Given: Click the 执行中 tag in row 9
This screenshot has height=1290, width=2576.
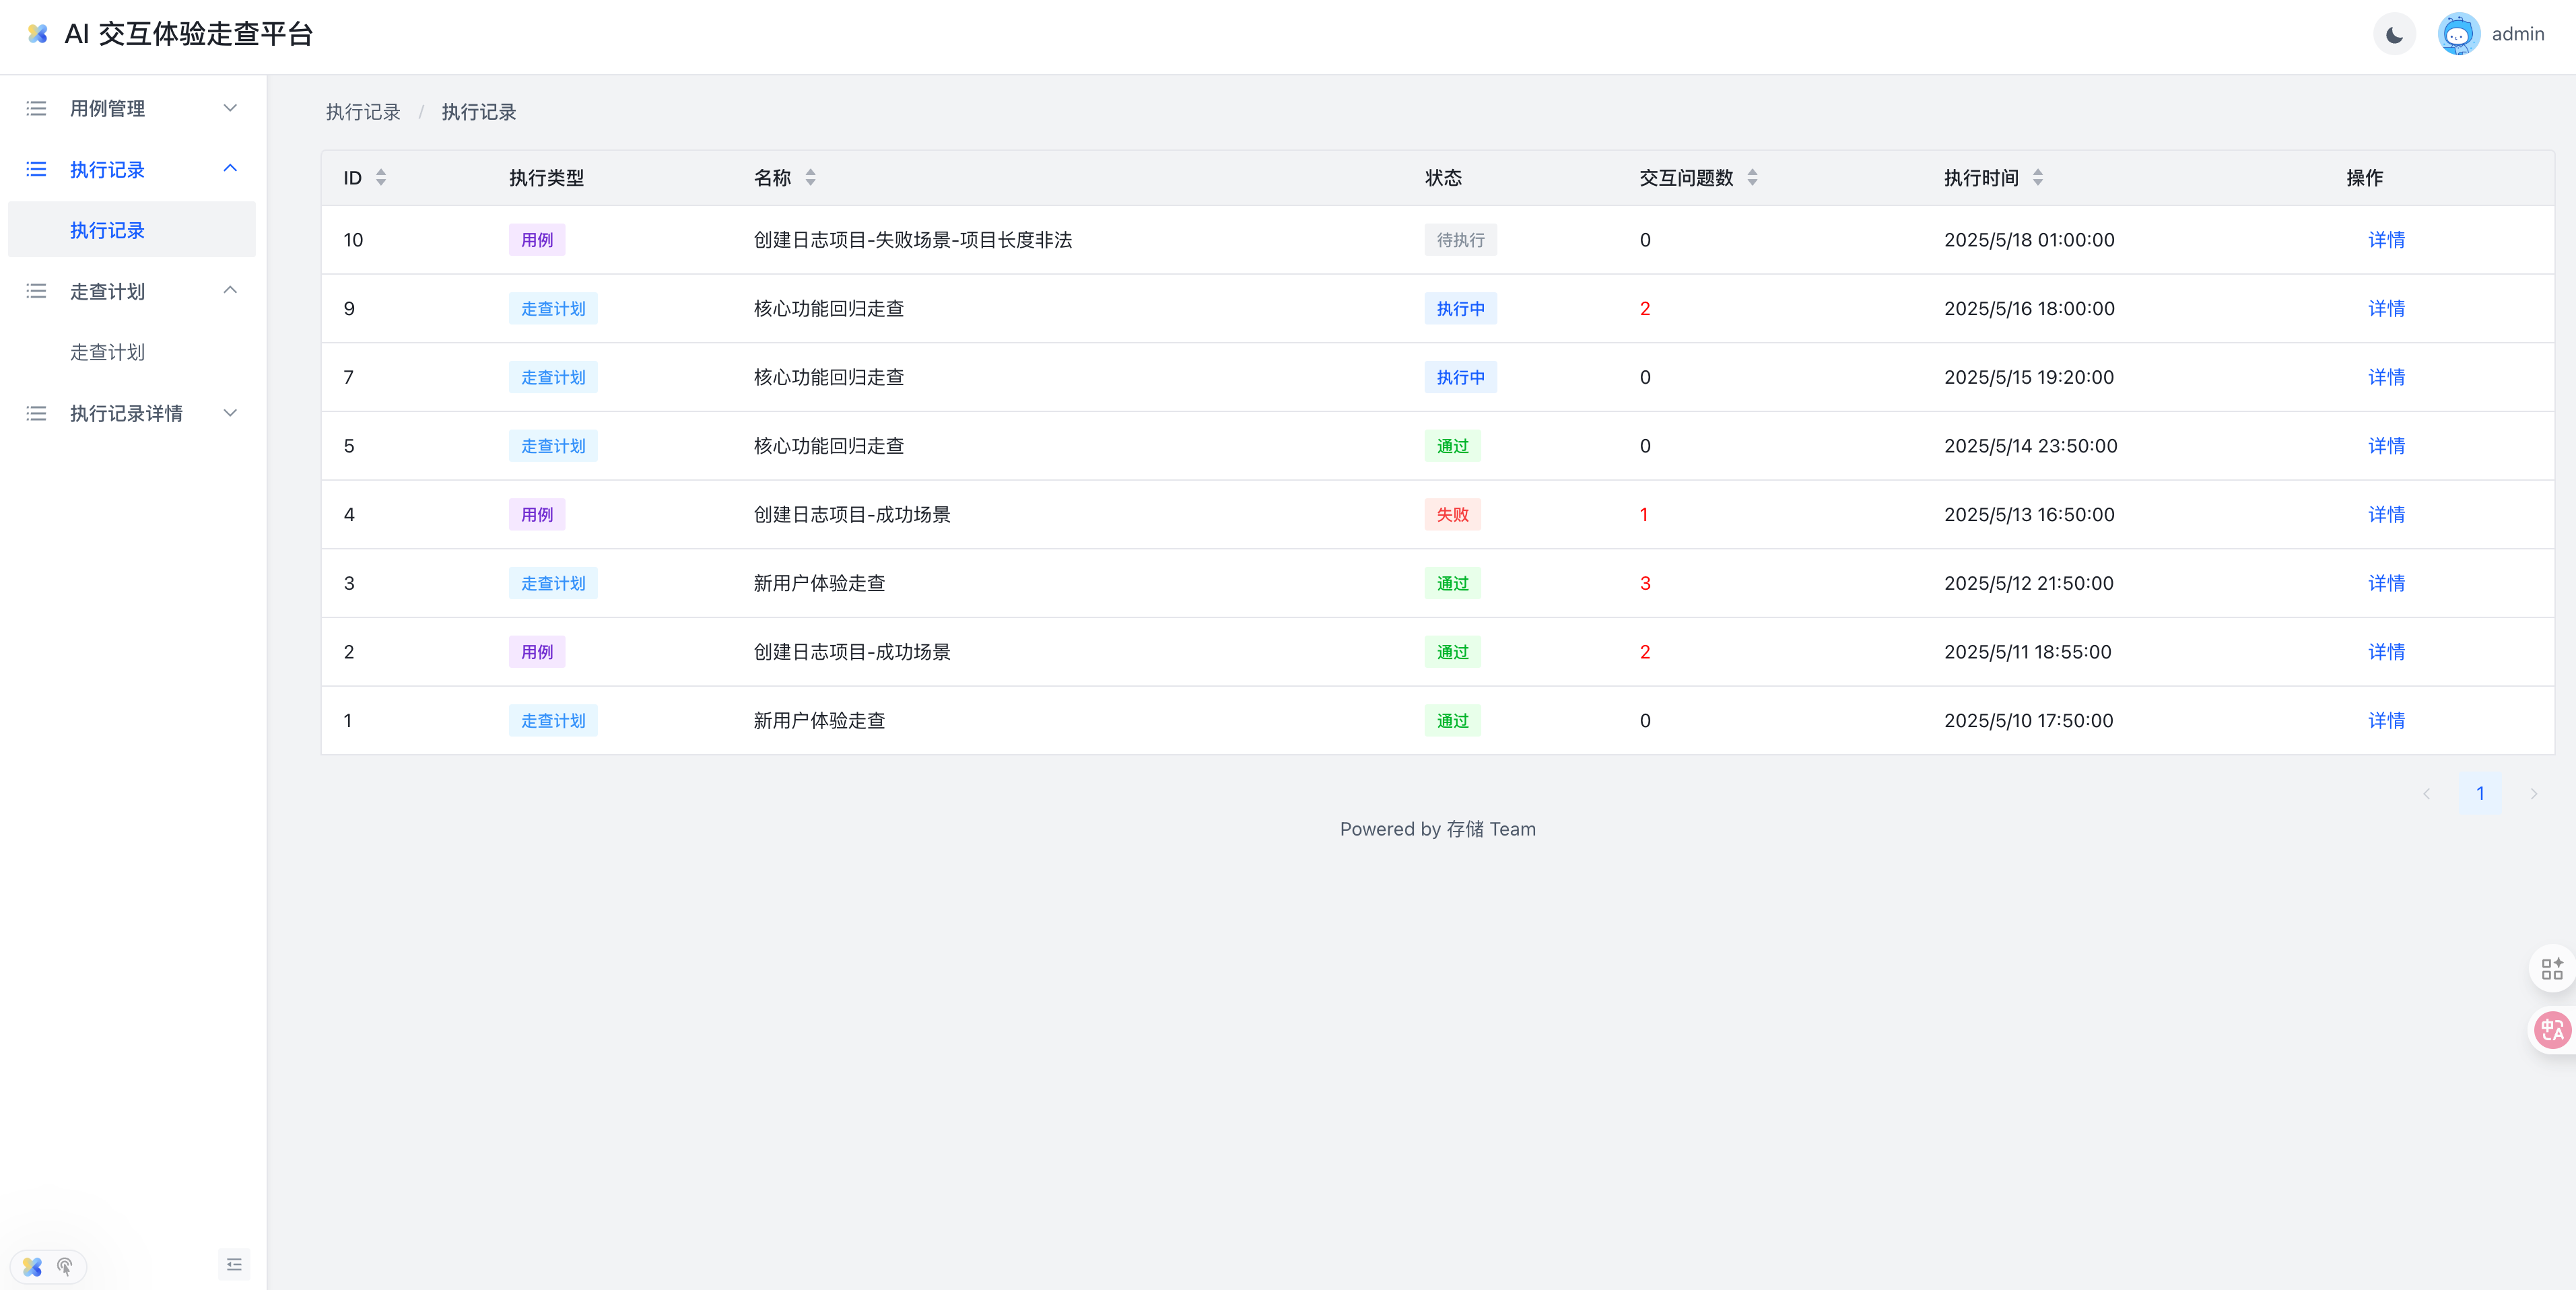Looking at the screenshot, I should pos(1460,309).
